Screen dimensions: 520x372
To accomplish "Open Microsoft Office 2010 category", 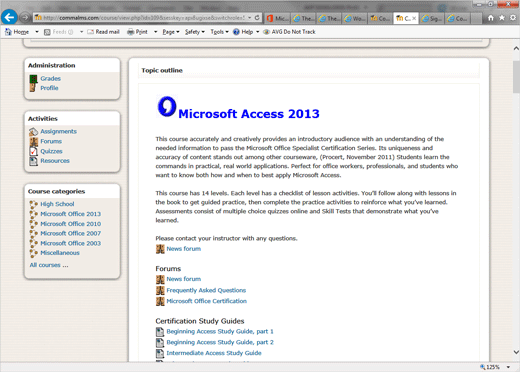I will pyautogui.click(x=71, y=224).
